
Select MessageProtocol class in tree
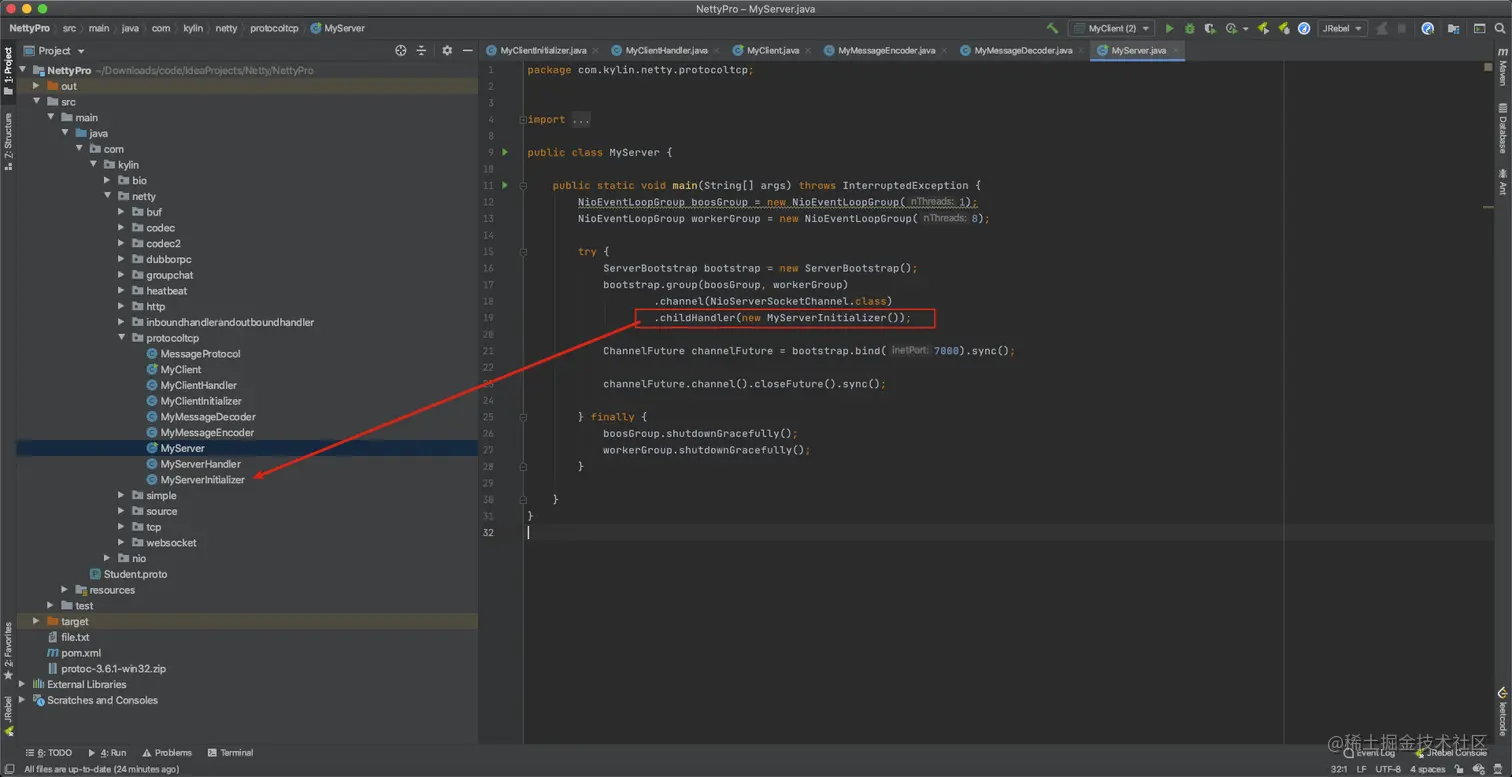(200, 354)
